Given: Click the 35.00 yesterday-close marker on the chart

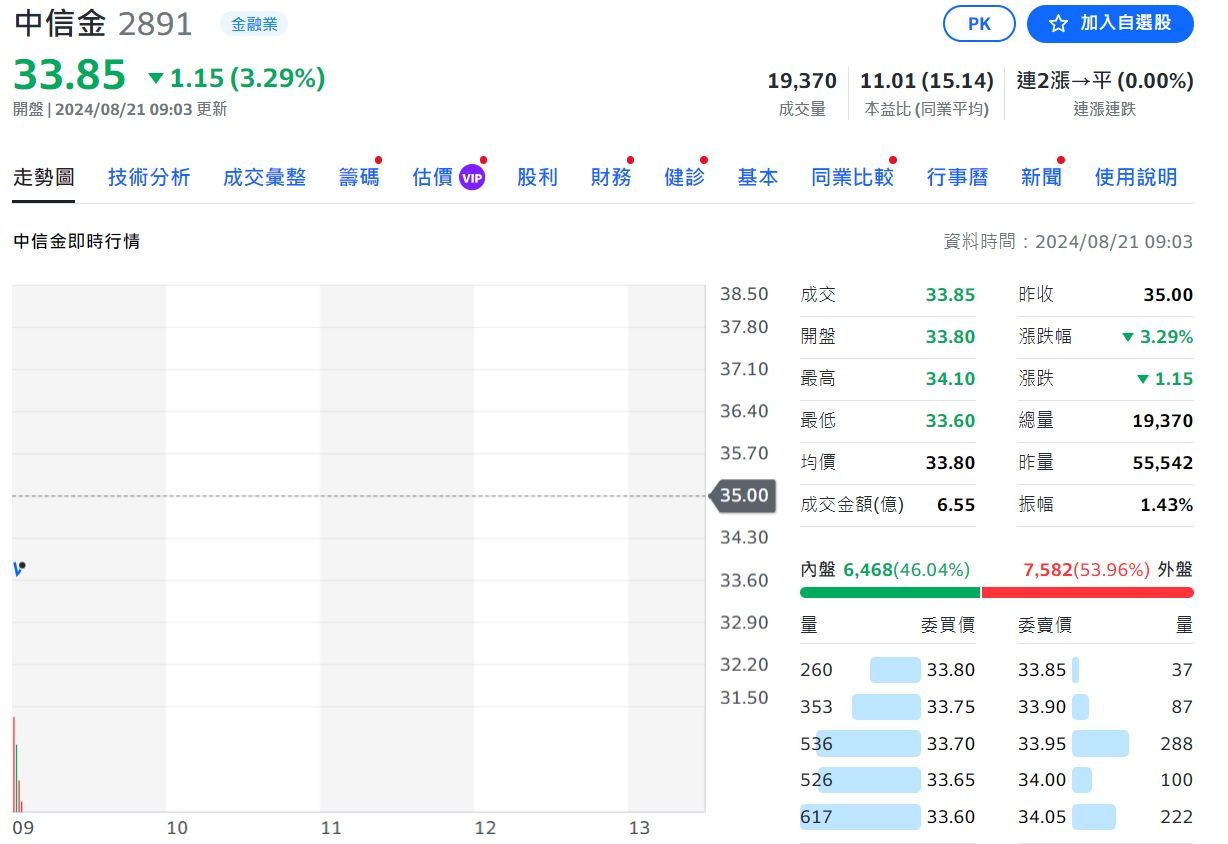Looking at the screenshot, I should pos(743,494).
